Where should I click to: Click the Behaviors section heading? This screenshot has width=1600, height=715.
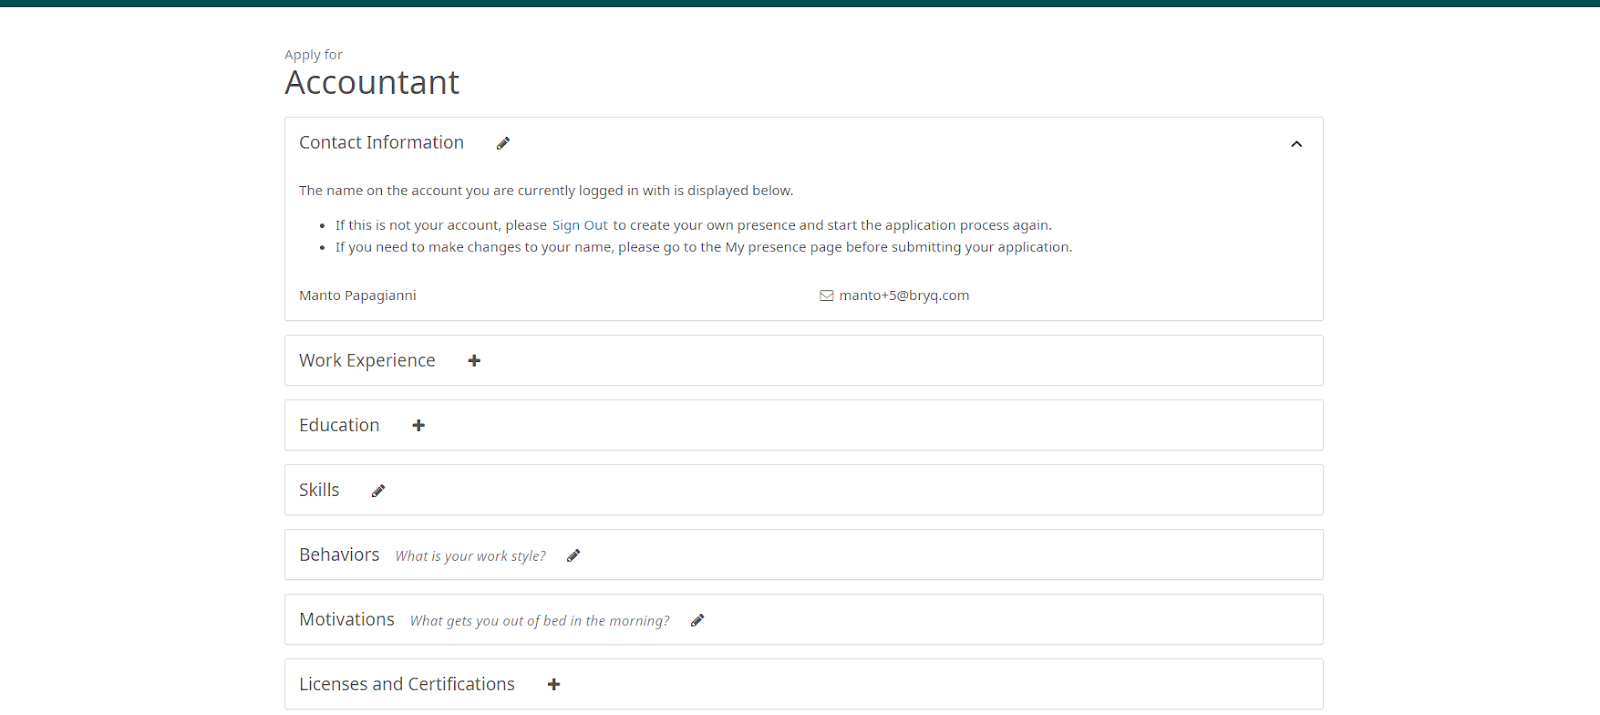(339, 555)
